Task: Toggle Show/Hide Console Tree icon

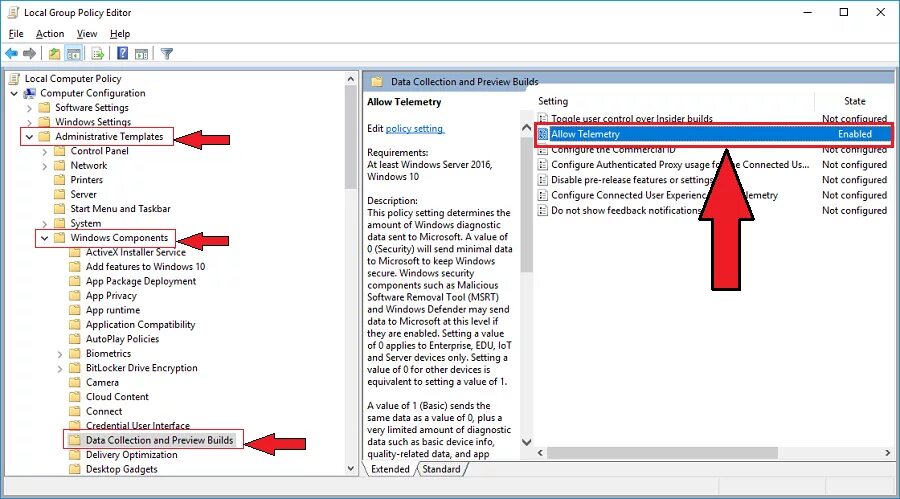Action: click(x=73, y=54)
